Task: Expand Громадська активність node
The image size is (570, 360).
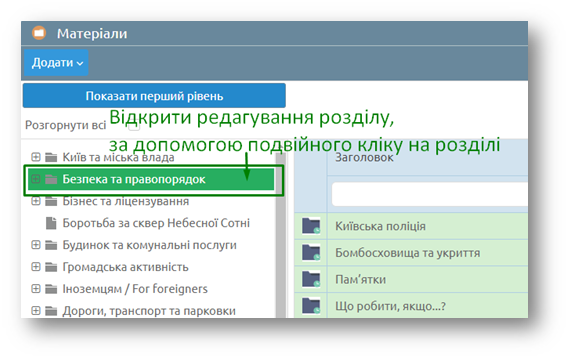Action: [x=36, y=267]
